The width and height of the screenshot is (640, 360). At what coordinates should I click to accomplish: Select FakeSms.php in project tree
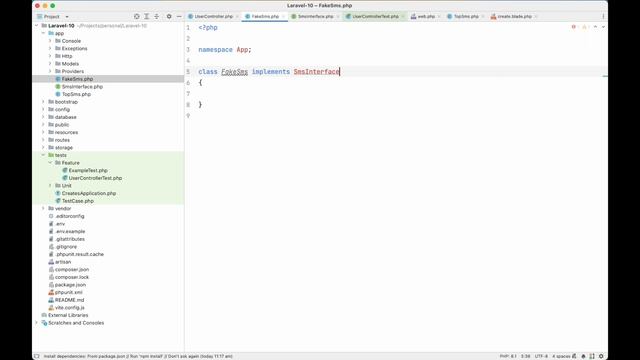(77, 79)
